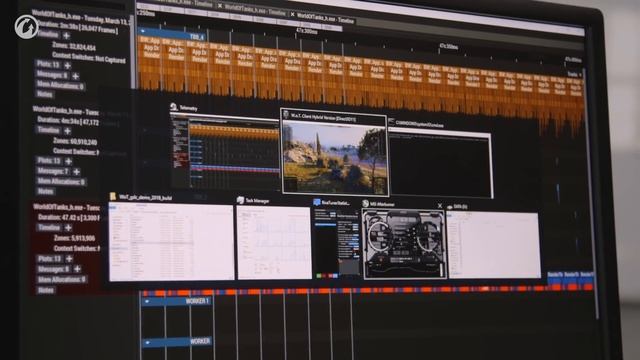Screen dimensions: 640x360
Task: Click the MSI Afterburner icon in switcher
Action: (365, 204)
